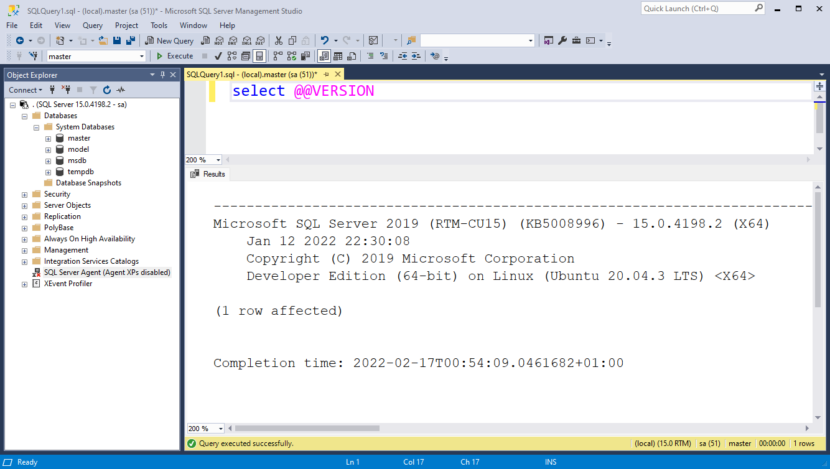The height and width of the screenshot is (469, 830).
Task: Click the New Query button
Action: coord(169,40)
